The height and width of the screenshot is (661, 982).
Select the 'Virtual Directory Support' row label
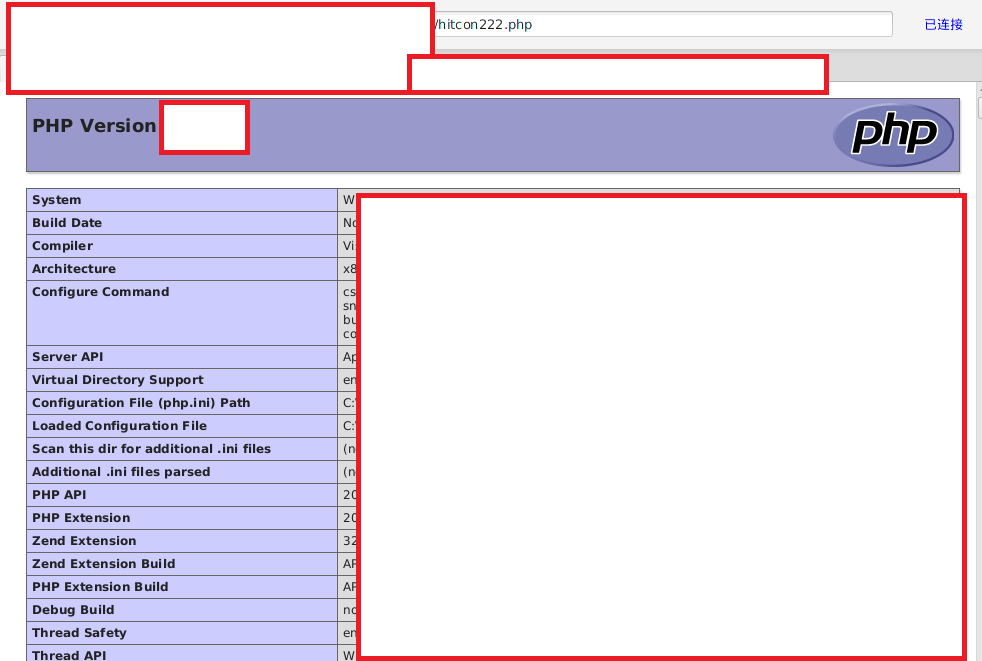point(118,380)
